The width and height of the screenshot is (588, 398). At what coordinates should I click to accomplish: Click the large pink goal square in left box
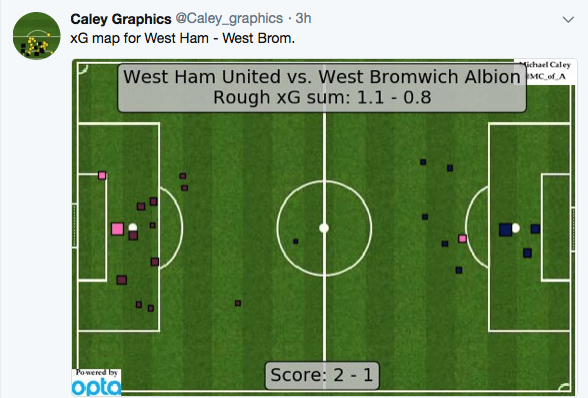click(117, 229)
